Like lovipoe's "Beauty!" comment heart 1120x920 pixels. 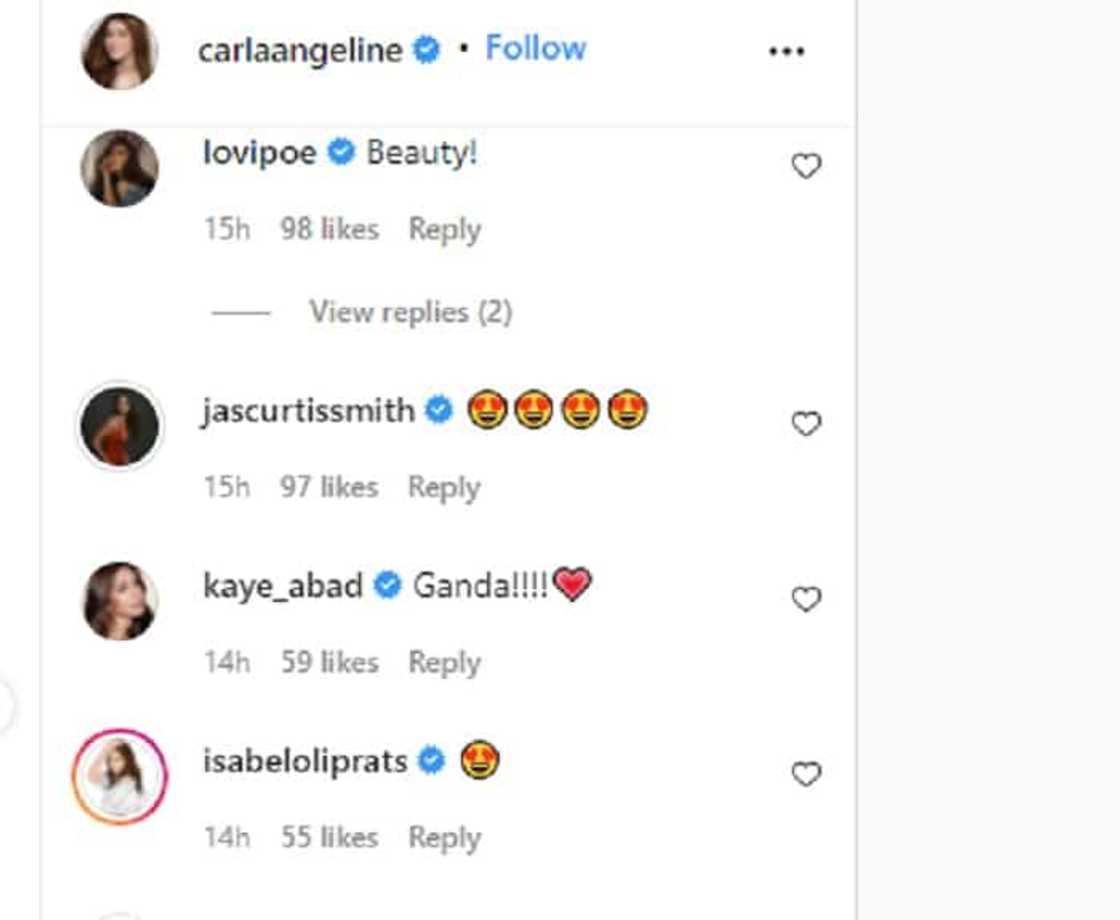[x=806, y=166]
